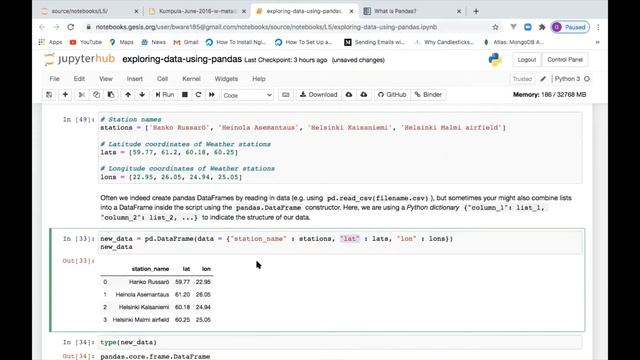The width and height of the screenshot is (640, 360).
Task: Copy selected cells icon
Action: point(96,95)
